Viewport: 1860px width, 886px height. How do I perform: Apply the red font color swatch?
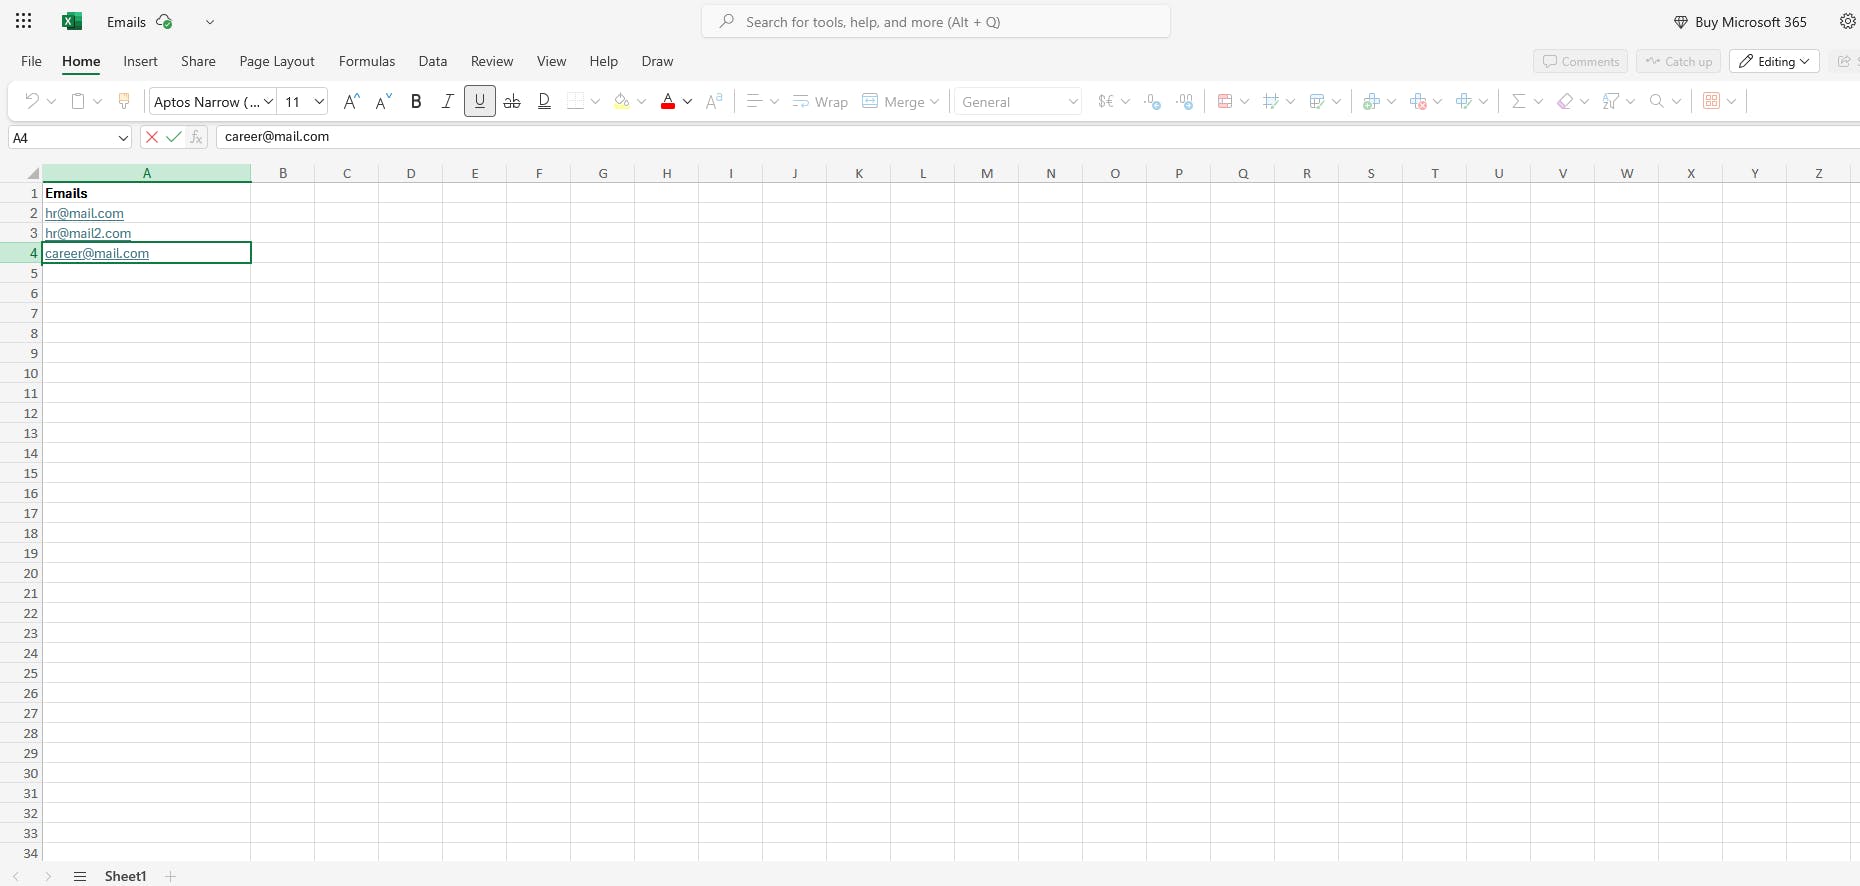pos(668,101)
